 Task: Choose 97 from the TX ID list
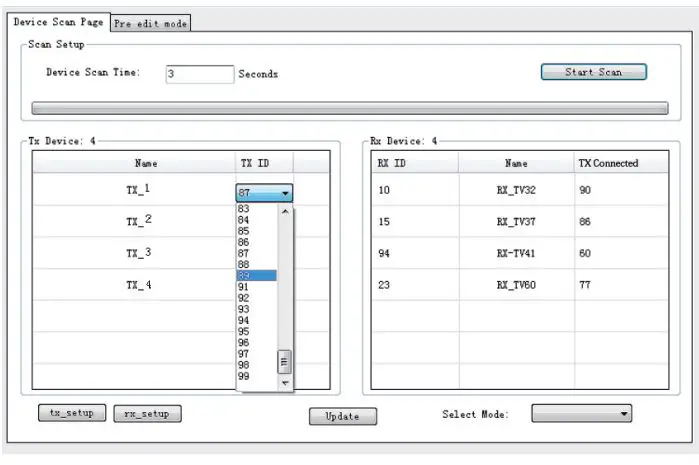tap(256, 354)
